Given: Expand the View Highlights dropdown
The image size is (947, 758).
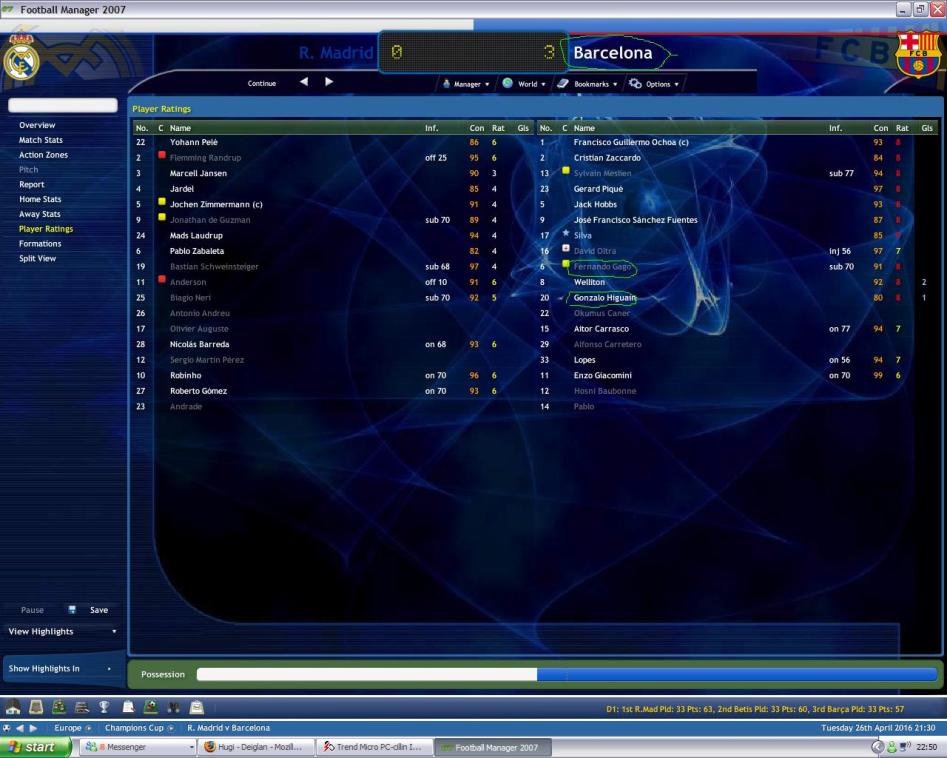Looking at the screenshot, I should (114, 631).
